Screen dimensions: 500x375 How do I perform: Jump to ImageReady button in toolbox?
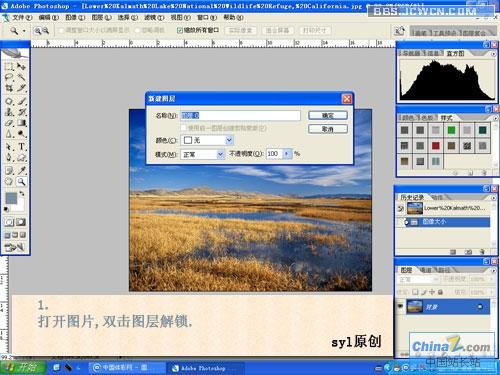(x=15, y=247)
